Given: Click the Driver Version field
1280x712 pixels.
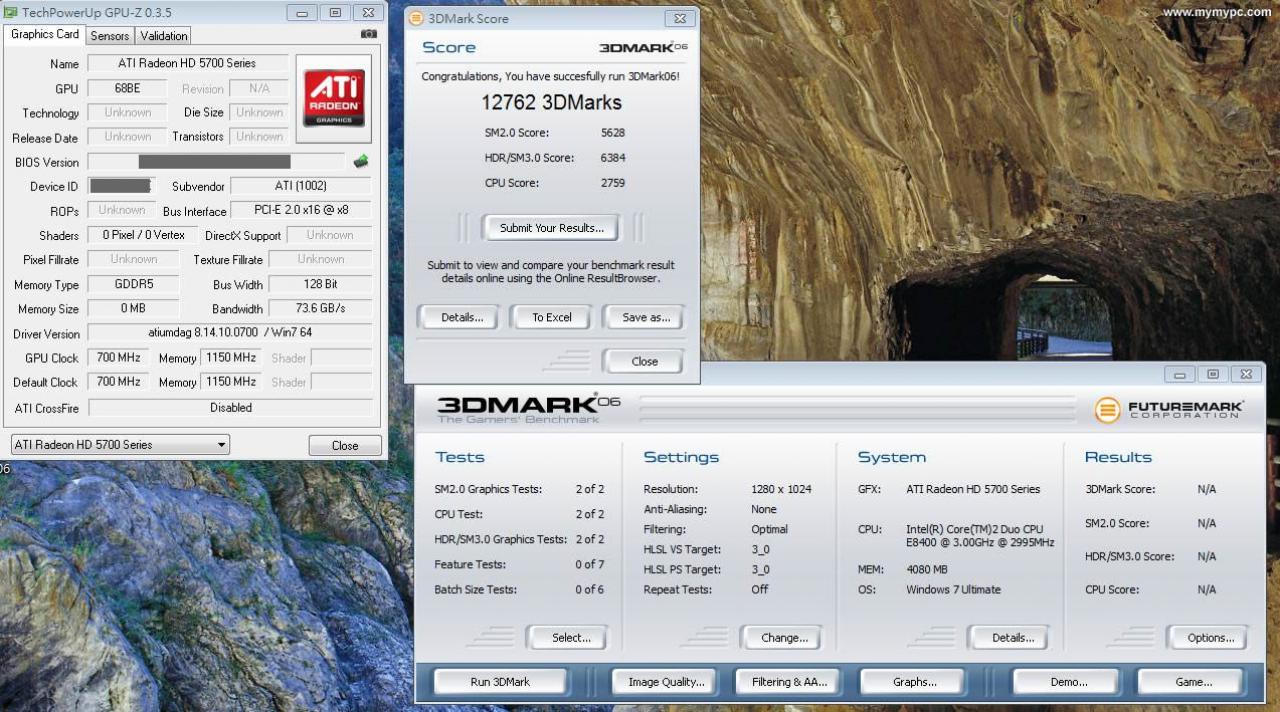Looking at the screenshot, I should [x=230, y=332].
